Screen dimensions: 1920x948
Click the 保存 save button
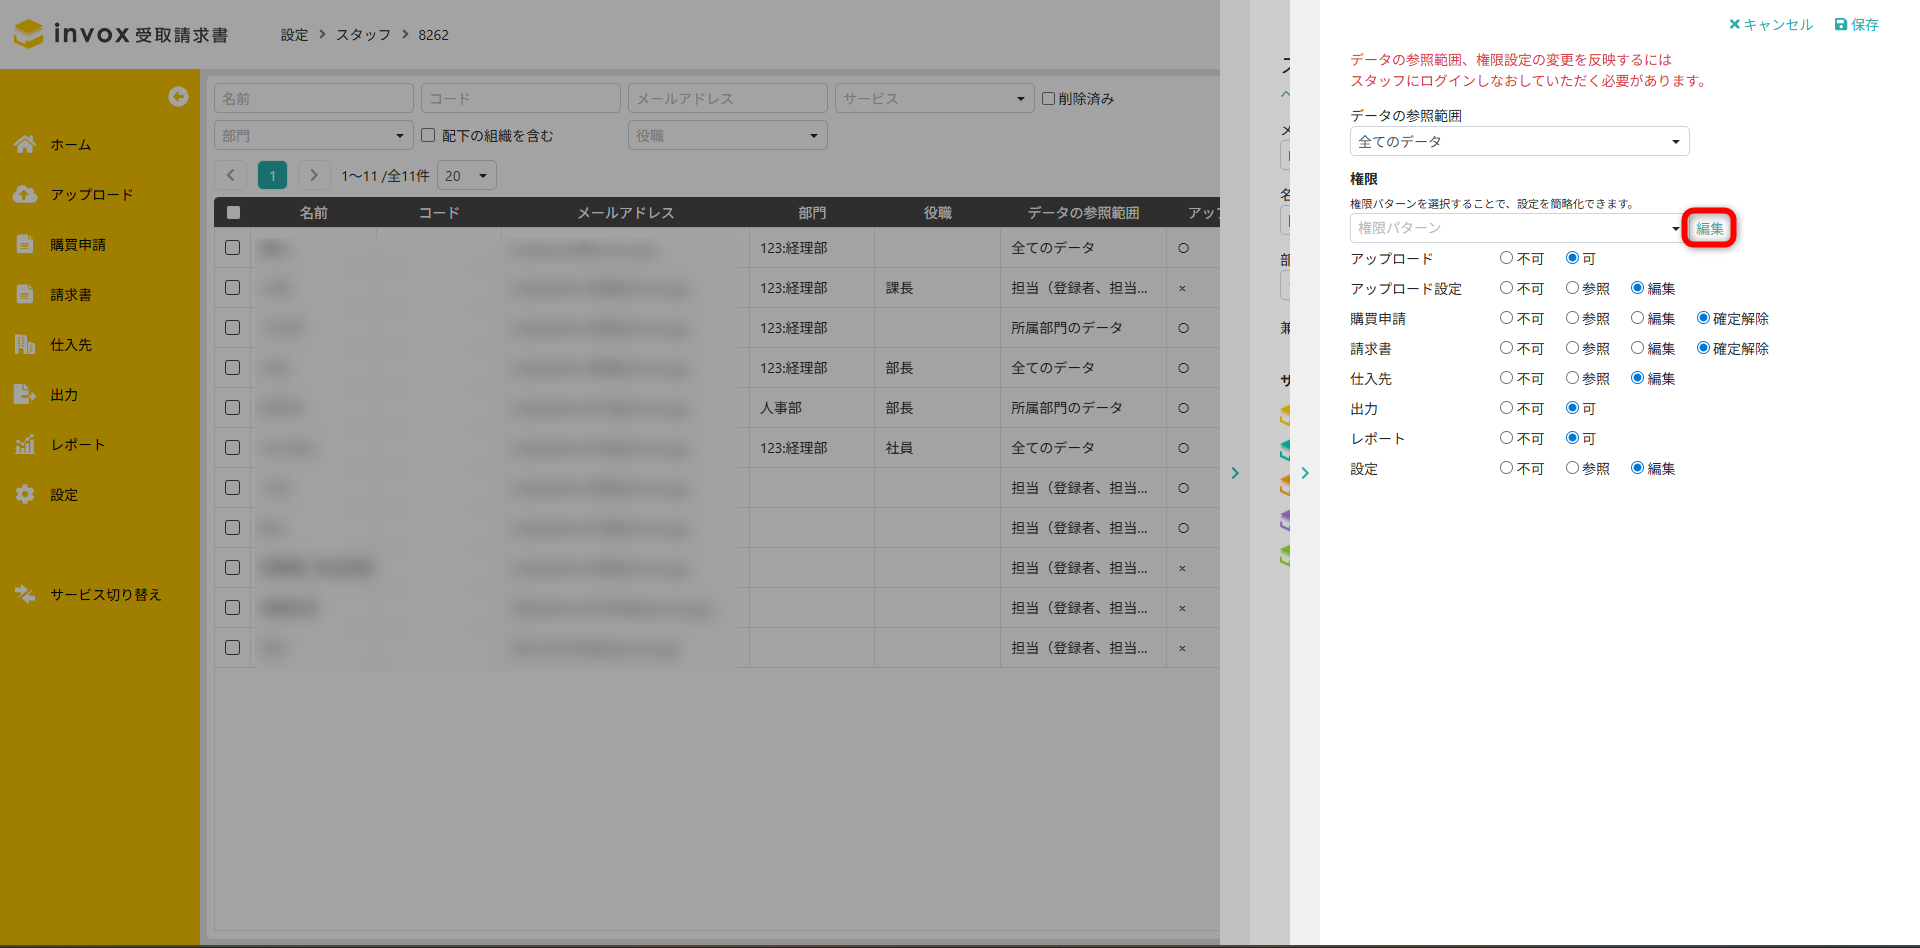(1856, 25)
